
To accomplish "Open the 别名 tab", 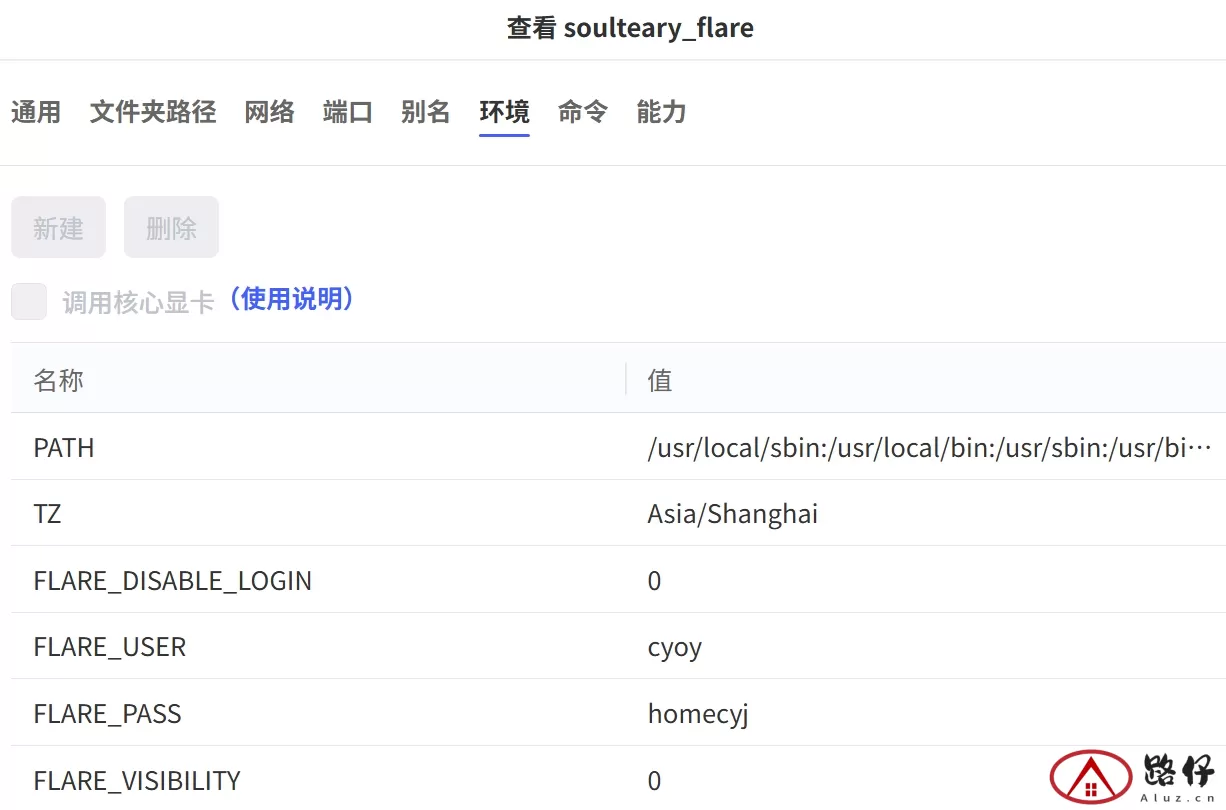I will (x=426, y=112).
